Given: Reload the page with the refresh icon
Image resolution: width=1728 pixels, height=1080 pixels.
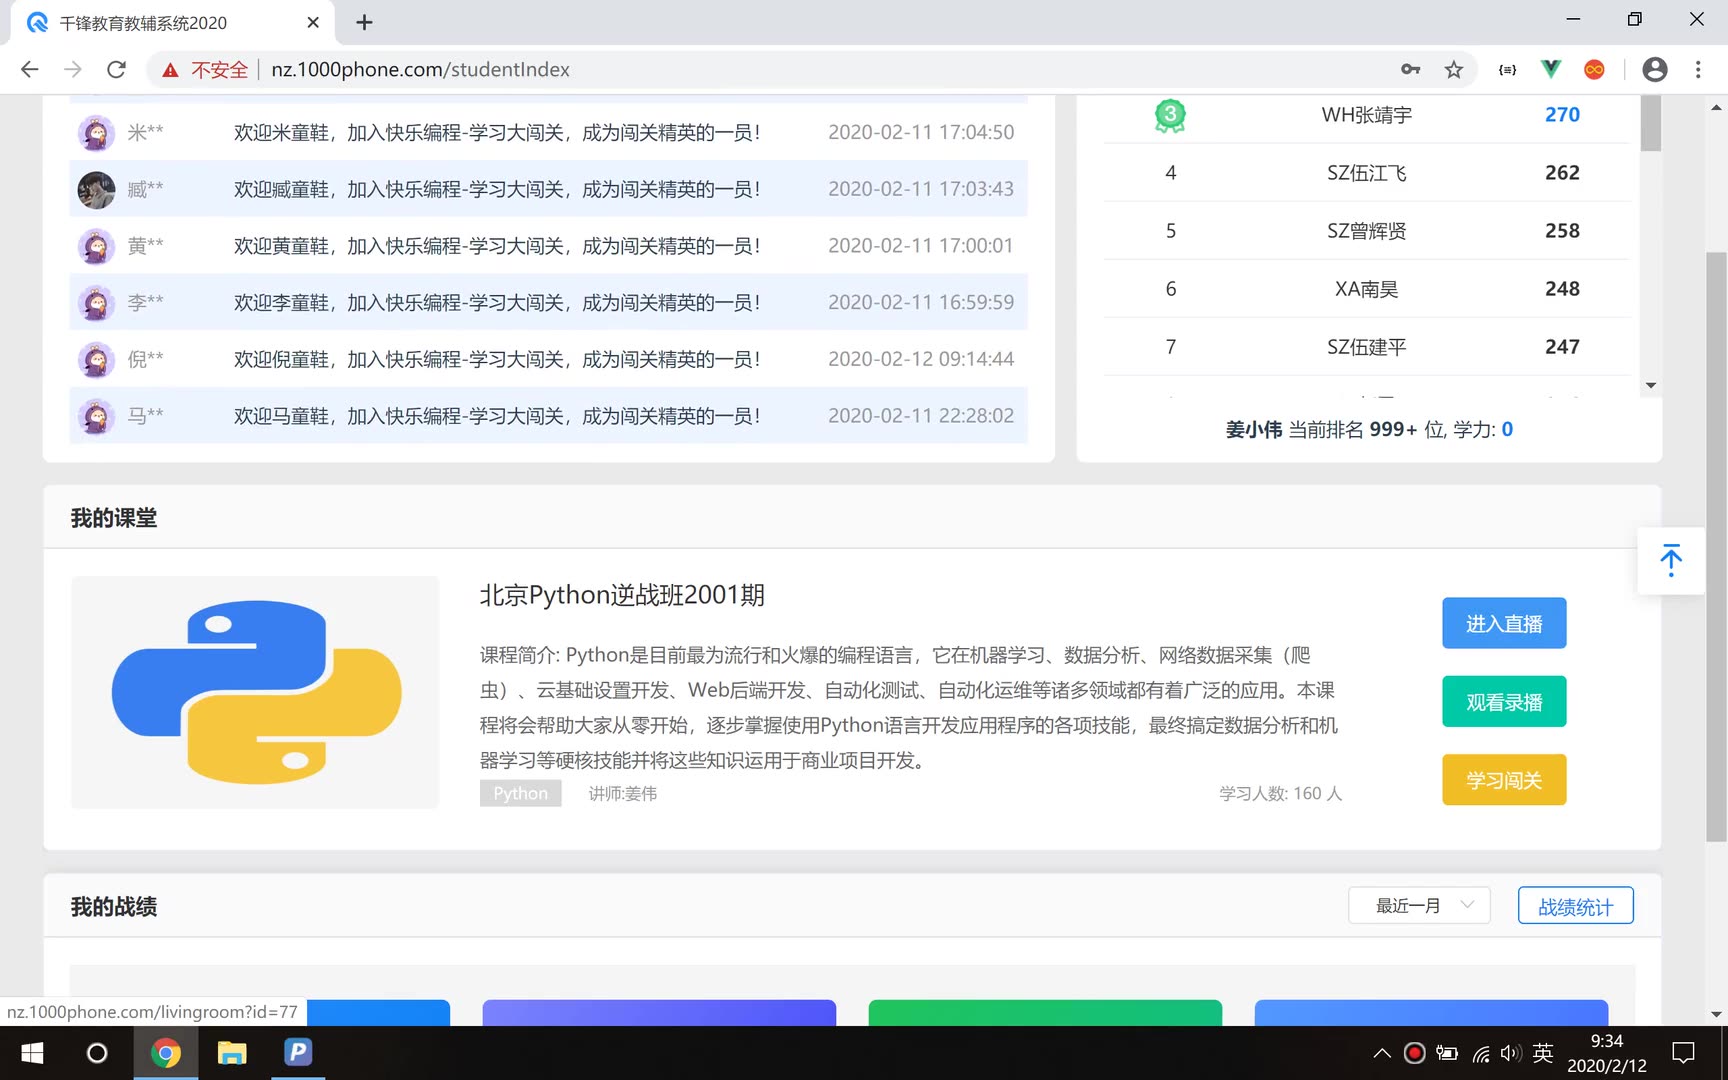Looking at the screenshot, I should point(116,69).
